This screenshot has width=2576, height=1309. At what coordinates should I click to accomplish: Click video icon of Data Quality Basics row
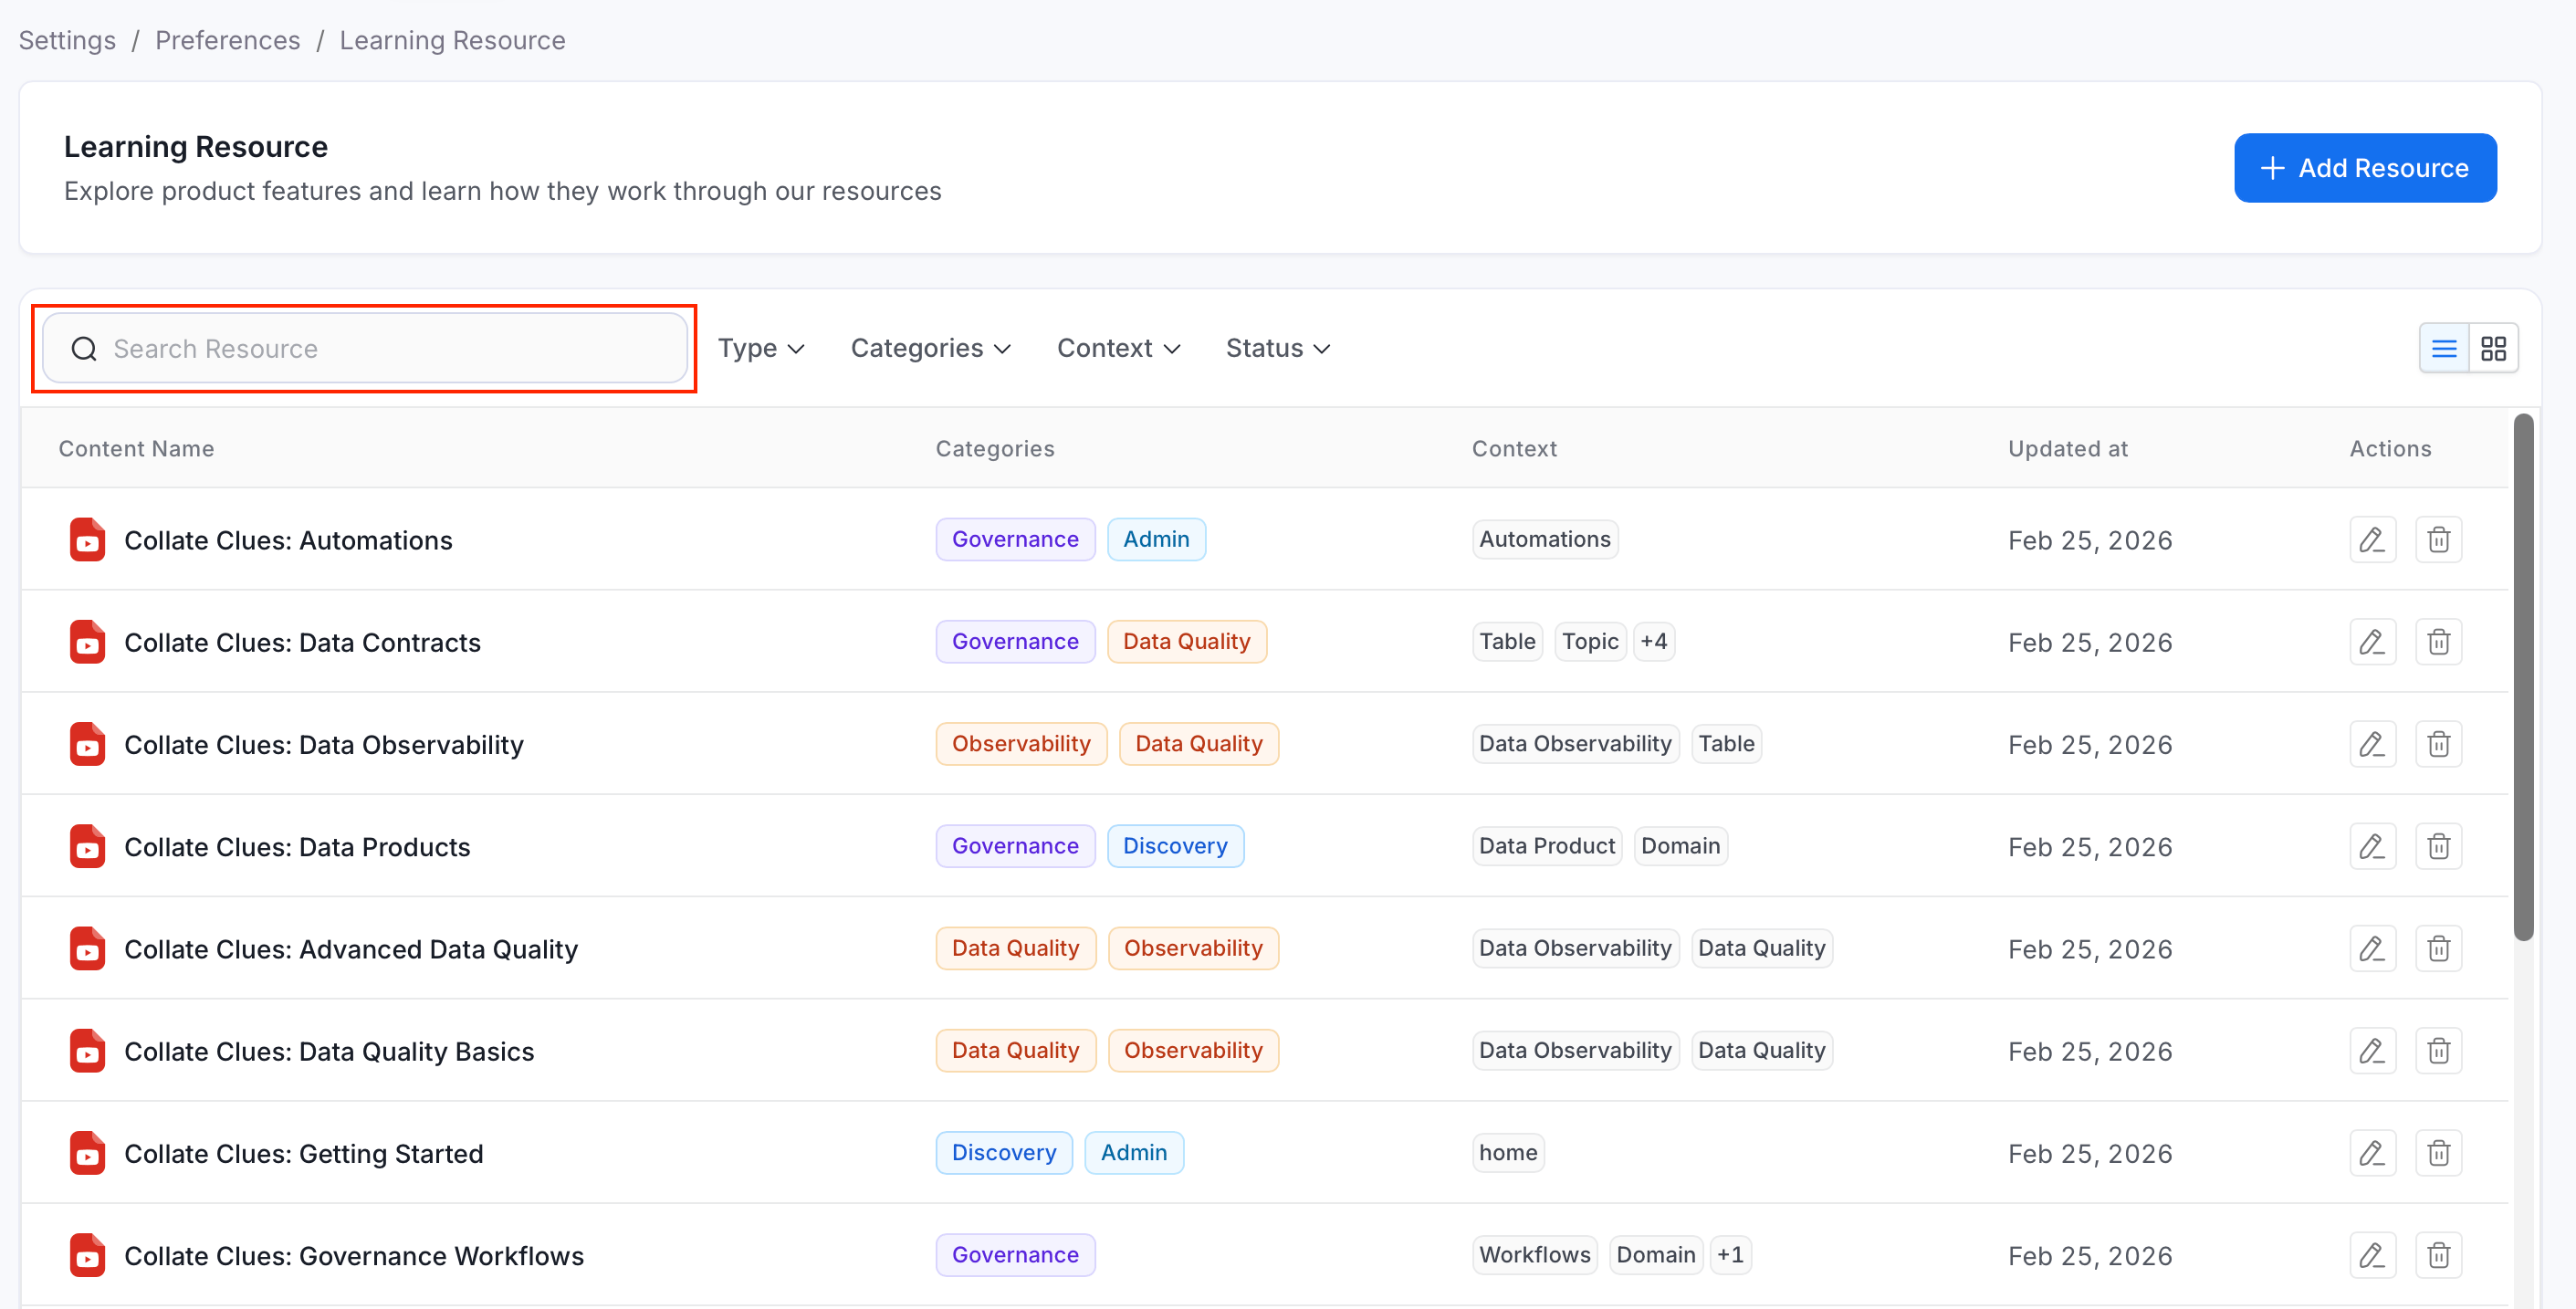click(87, 1050)
